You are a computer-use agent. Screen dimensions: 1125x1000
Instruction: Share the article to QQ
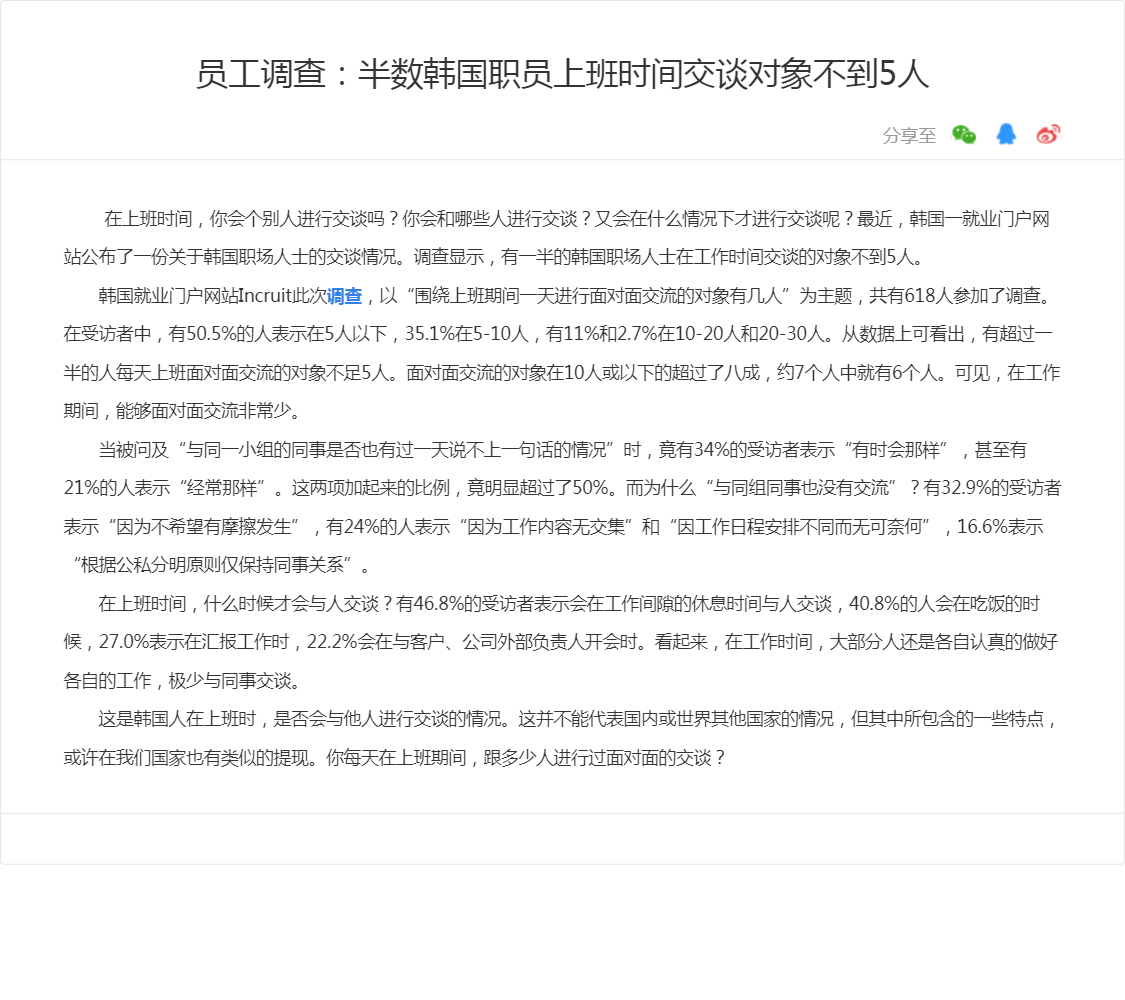[1006, 134]
